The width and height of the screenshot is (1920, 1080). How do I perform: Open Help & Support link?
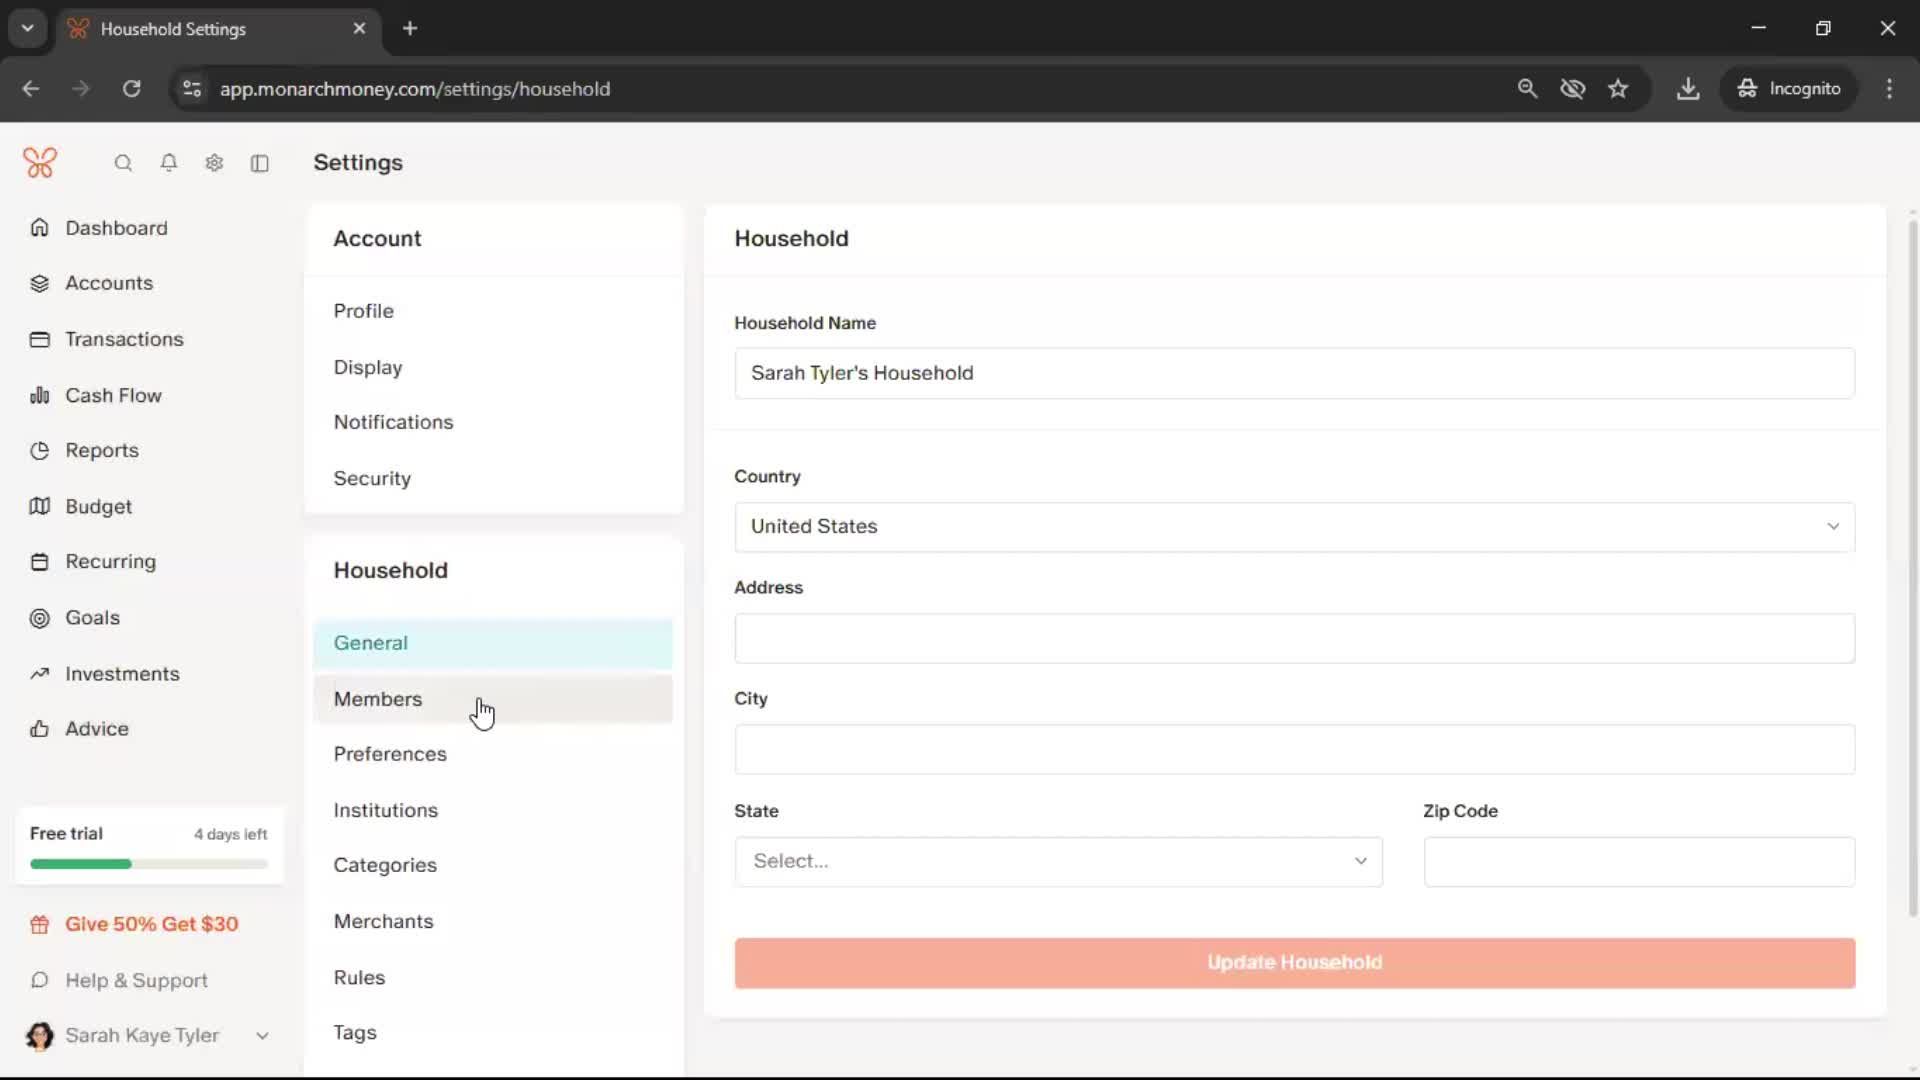pyautogui.click(x=136, y=981)
